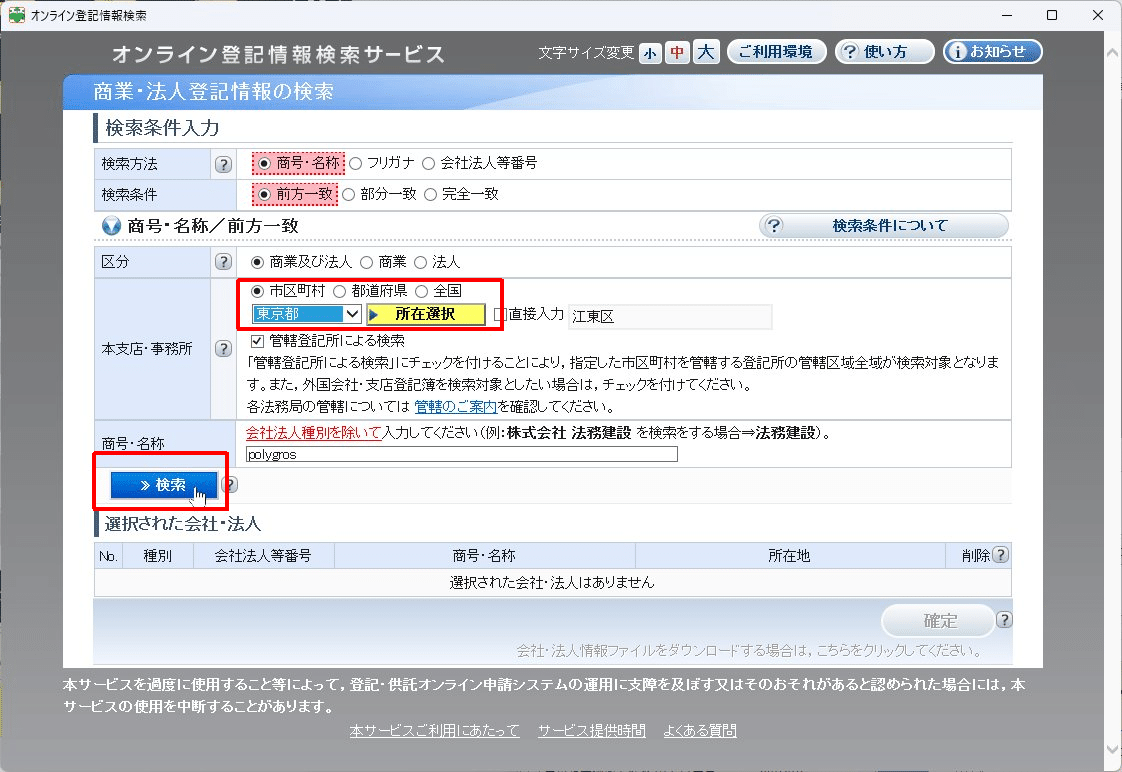Open the よくある質問 link
This screenshot has width=1122, height=772.
[700, 731]
